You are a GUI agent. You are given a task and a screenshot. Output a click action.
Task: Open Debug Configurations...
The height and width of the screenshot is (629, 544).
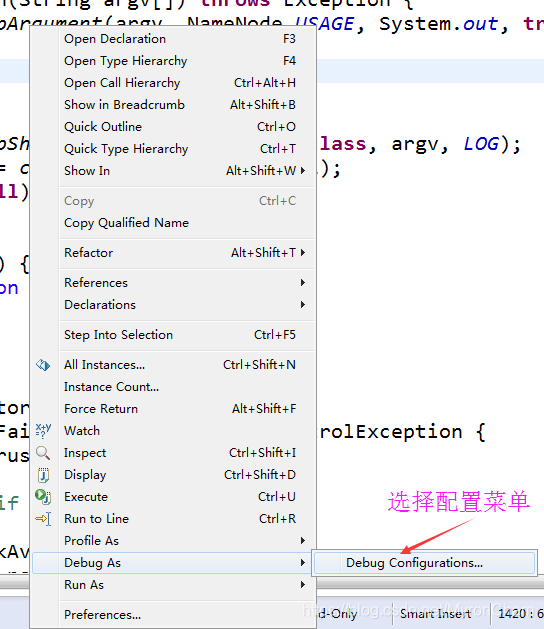pos(424,563)
